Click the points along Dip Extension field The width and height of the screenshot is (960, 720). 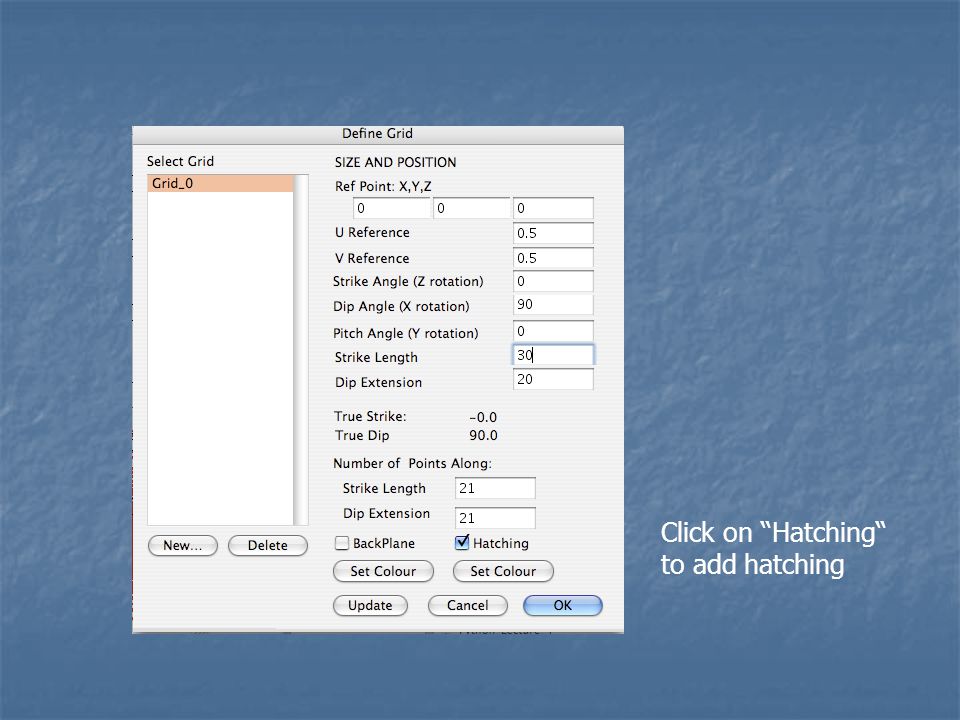[x=495, y=518]
